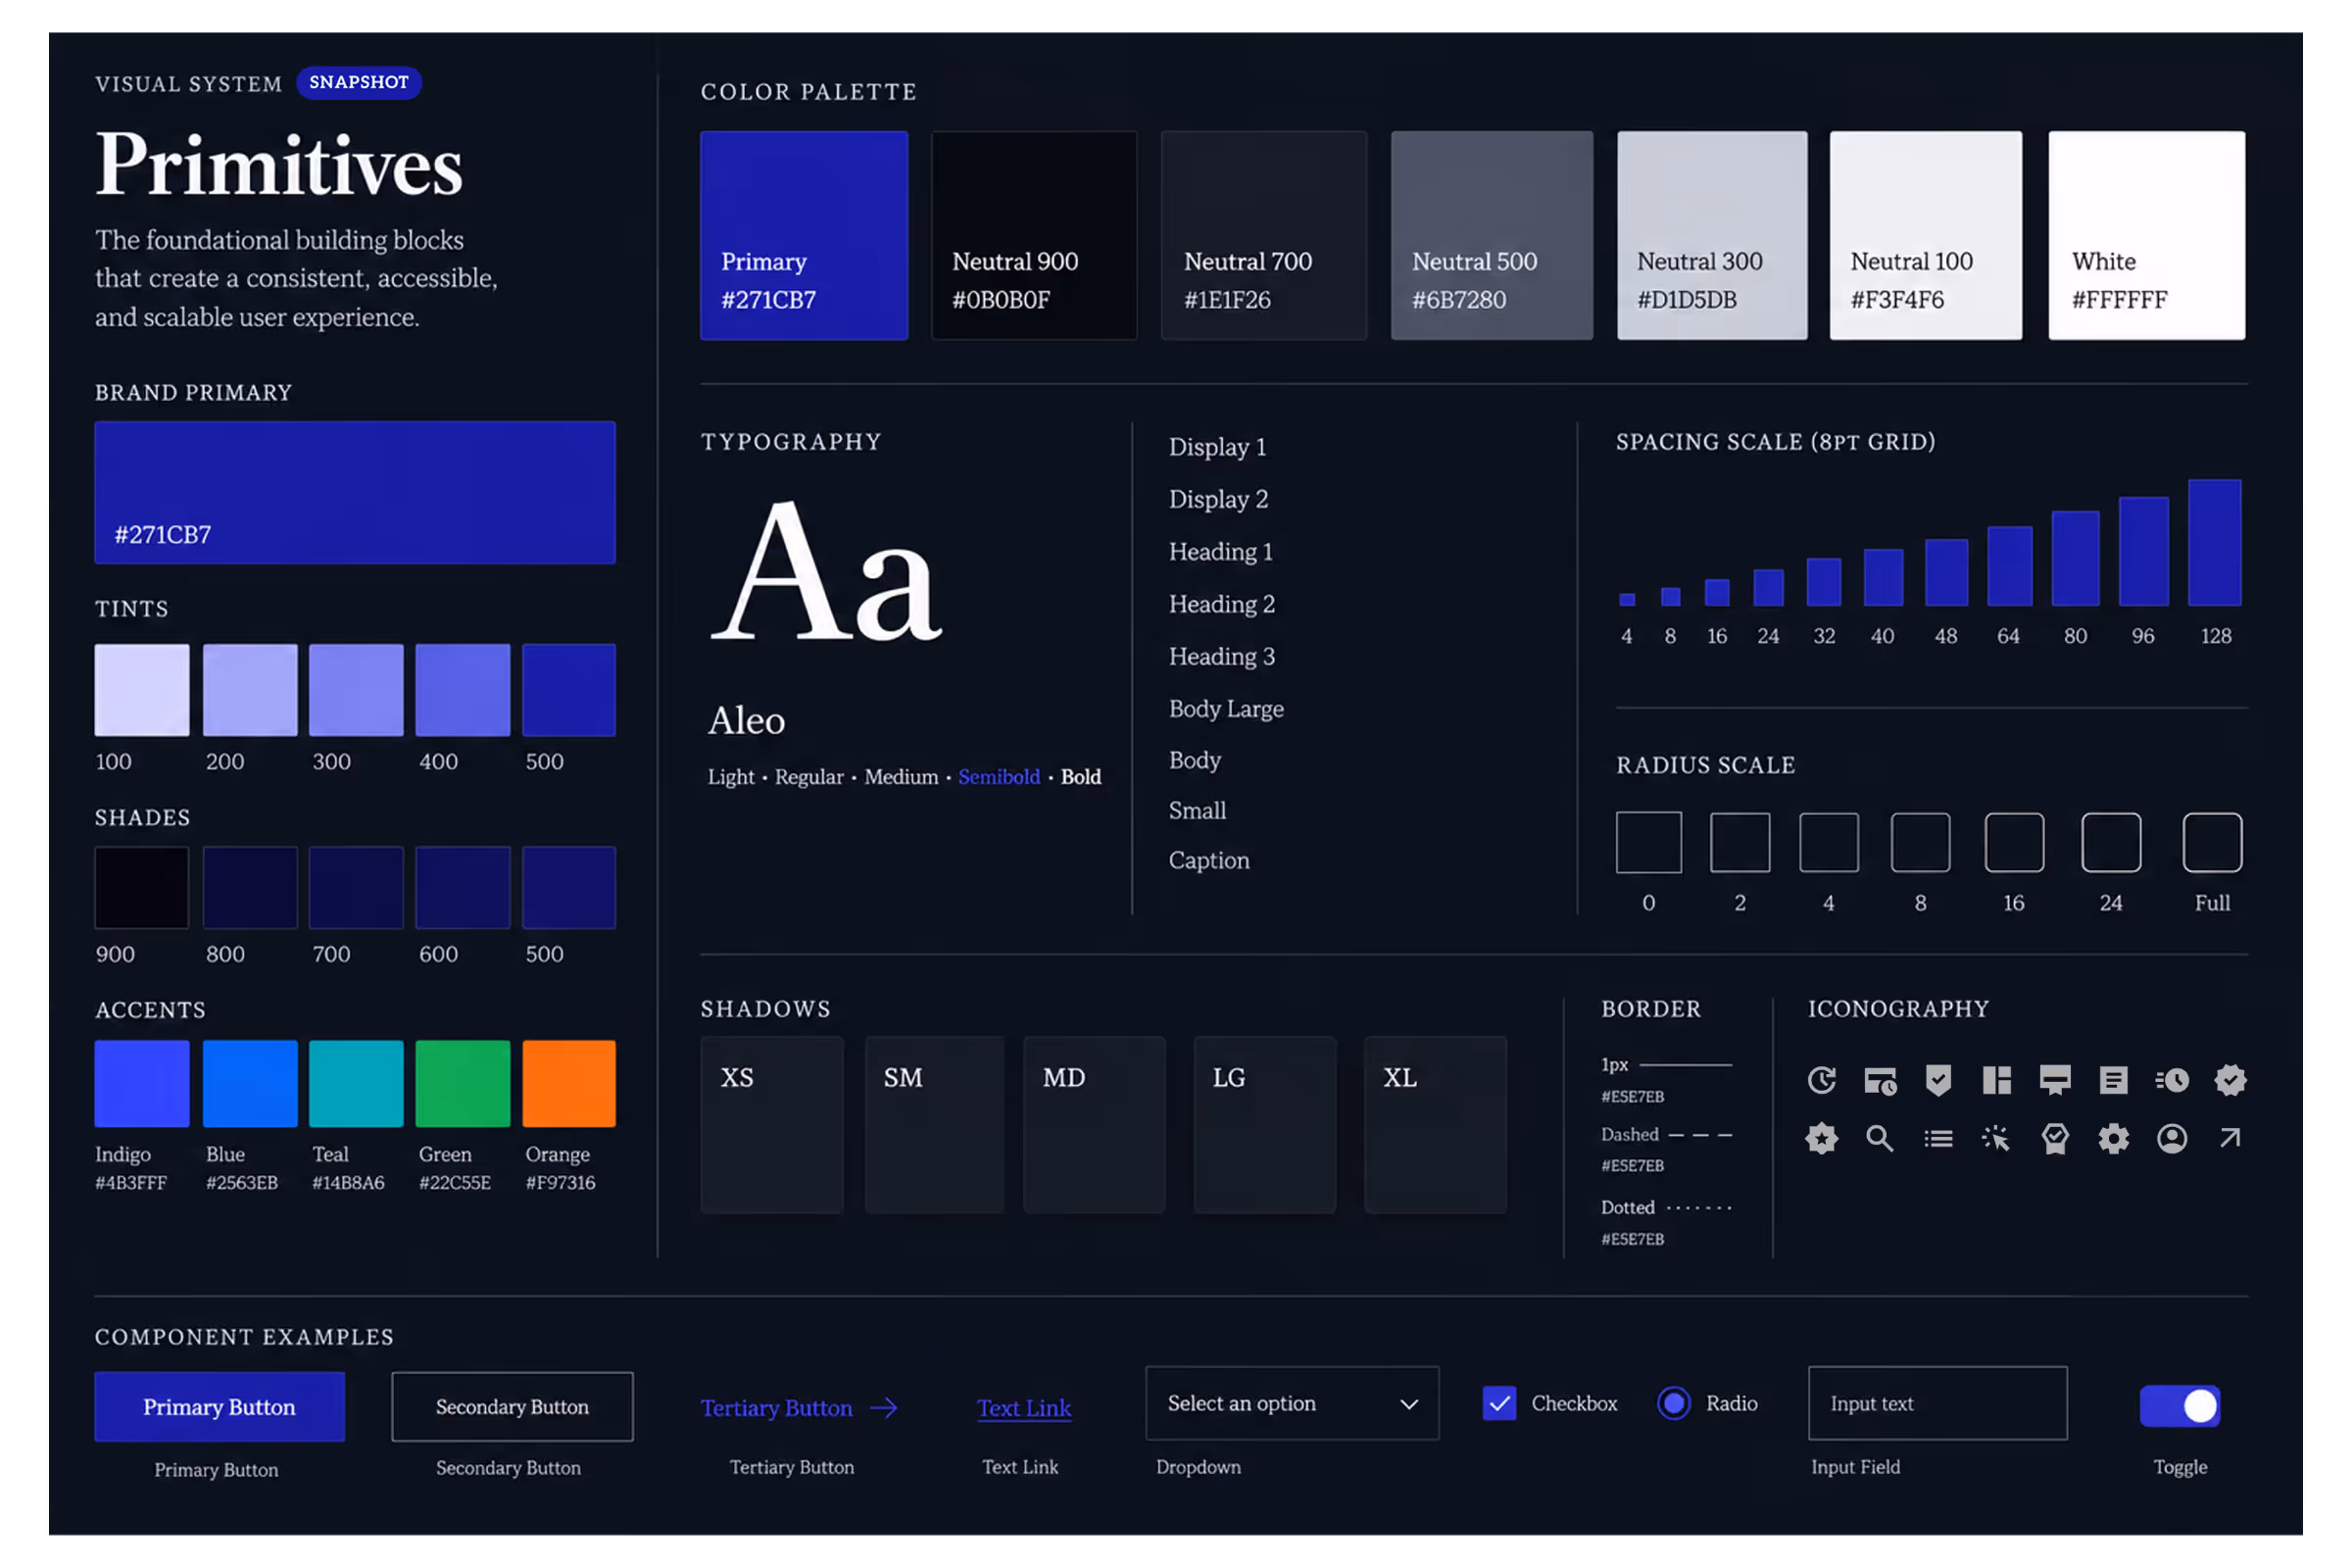
Task: Select the Neutral 700 palette swatch
Action: 1264,236
